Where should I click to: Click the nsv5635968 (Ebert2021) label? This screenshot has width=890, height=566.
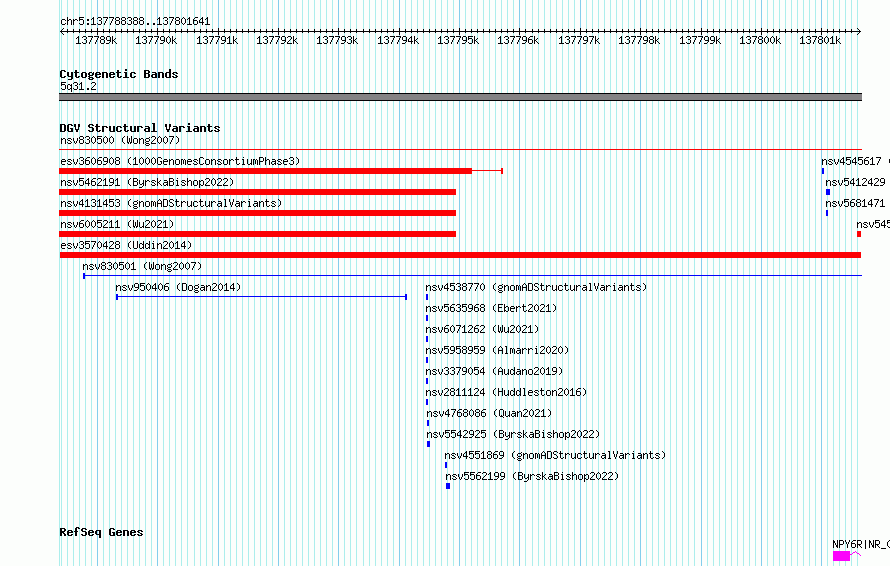[492, 308]
